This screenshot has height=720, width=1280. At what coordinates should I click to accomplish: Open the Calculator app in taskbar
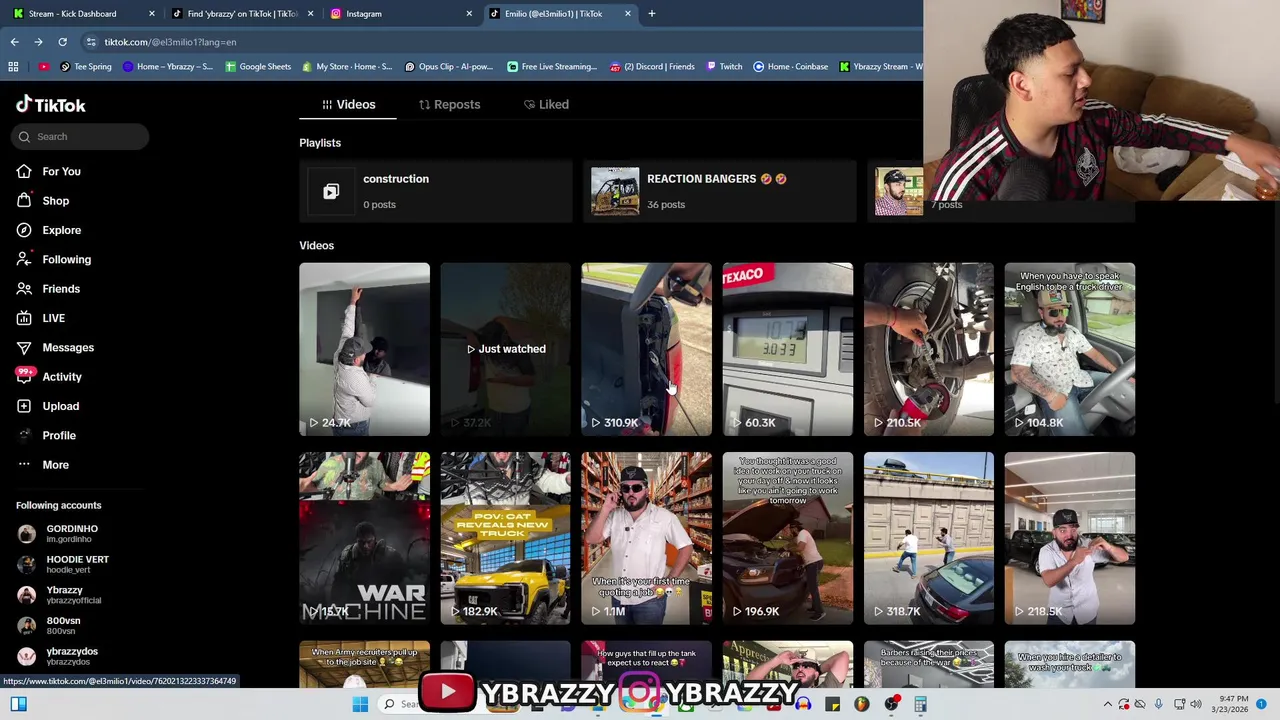pos(921,704)
